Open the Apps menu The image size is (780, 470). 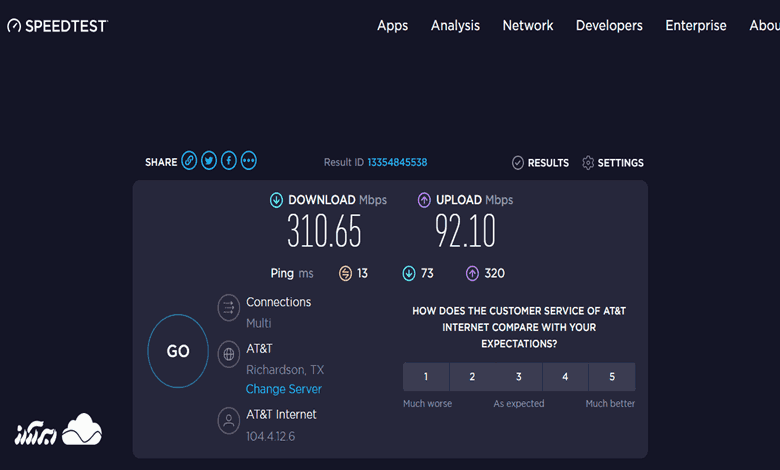392,26
